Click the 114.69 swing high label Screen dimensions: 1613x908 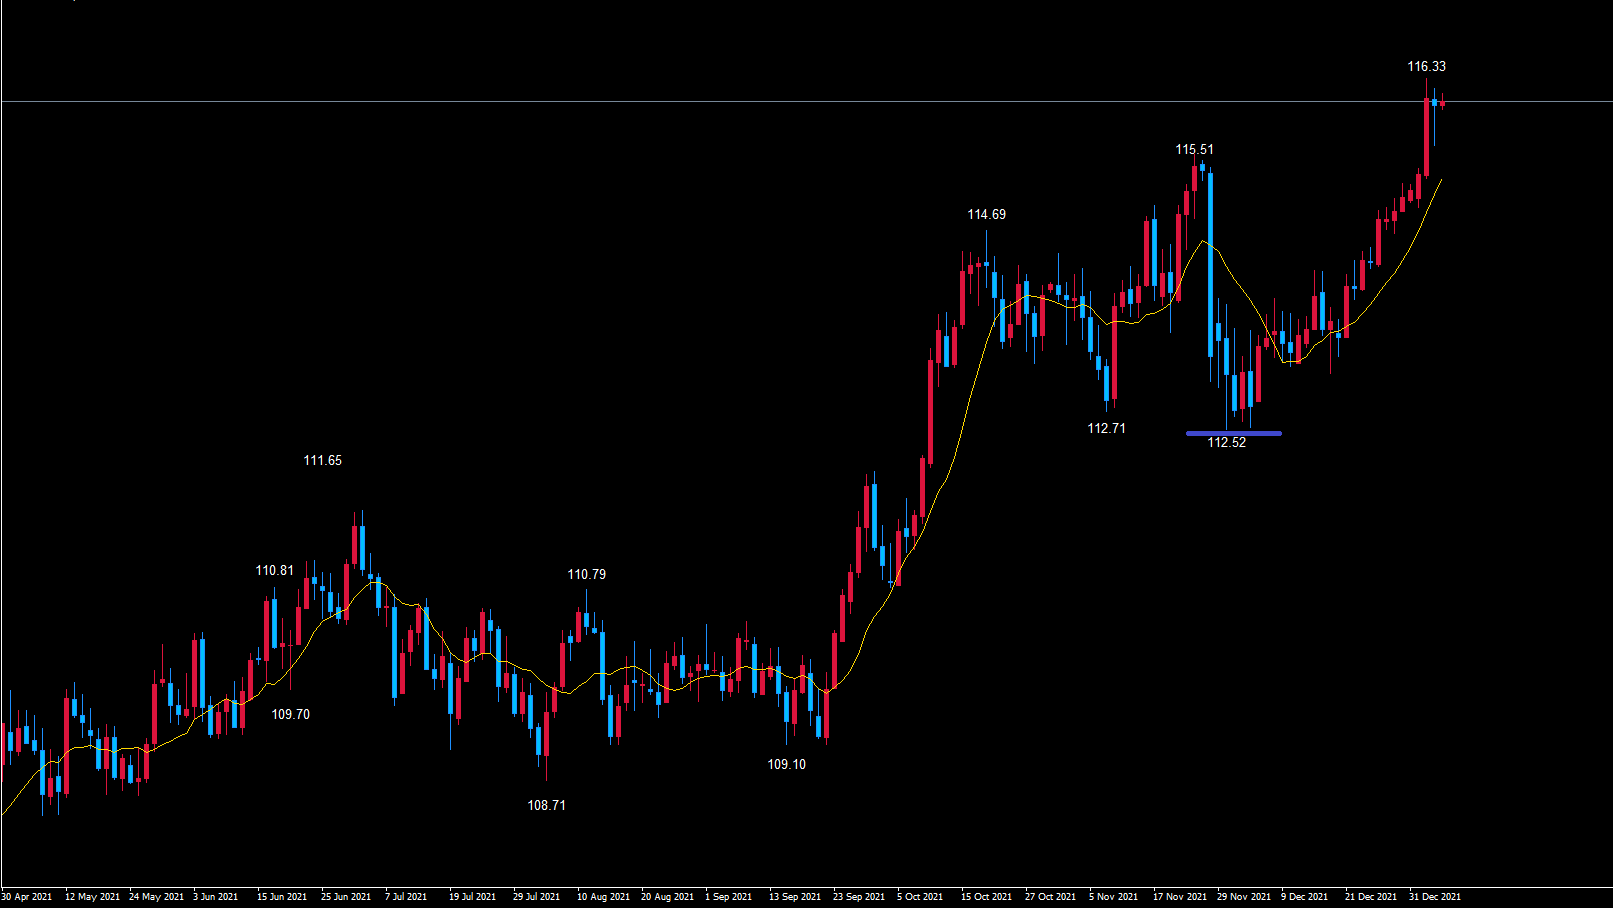pyautogui.click(x=986, y=215)
